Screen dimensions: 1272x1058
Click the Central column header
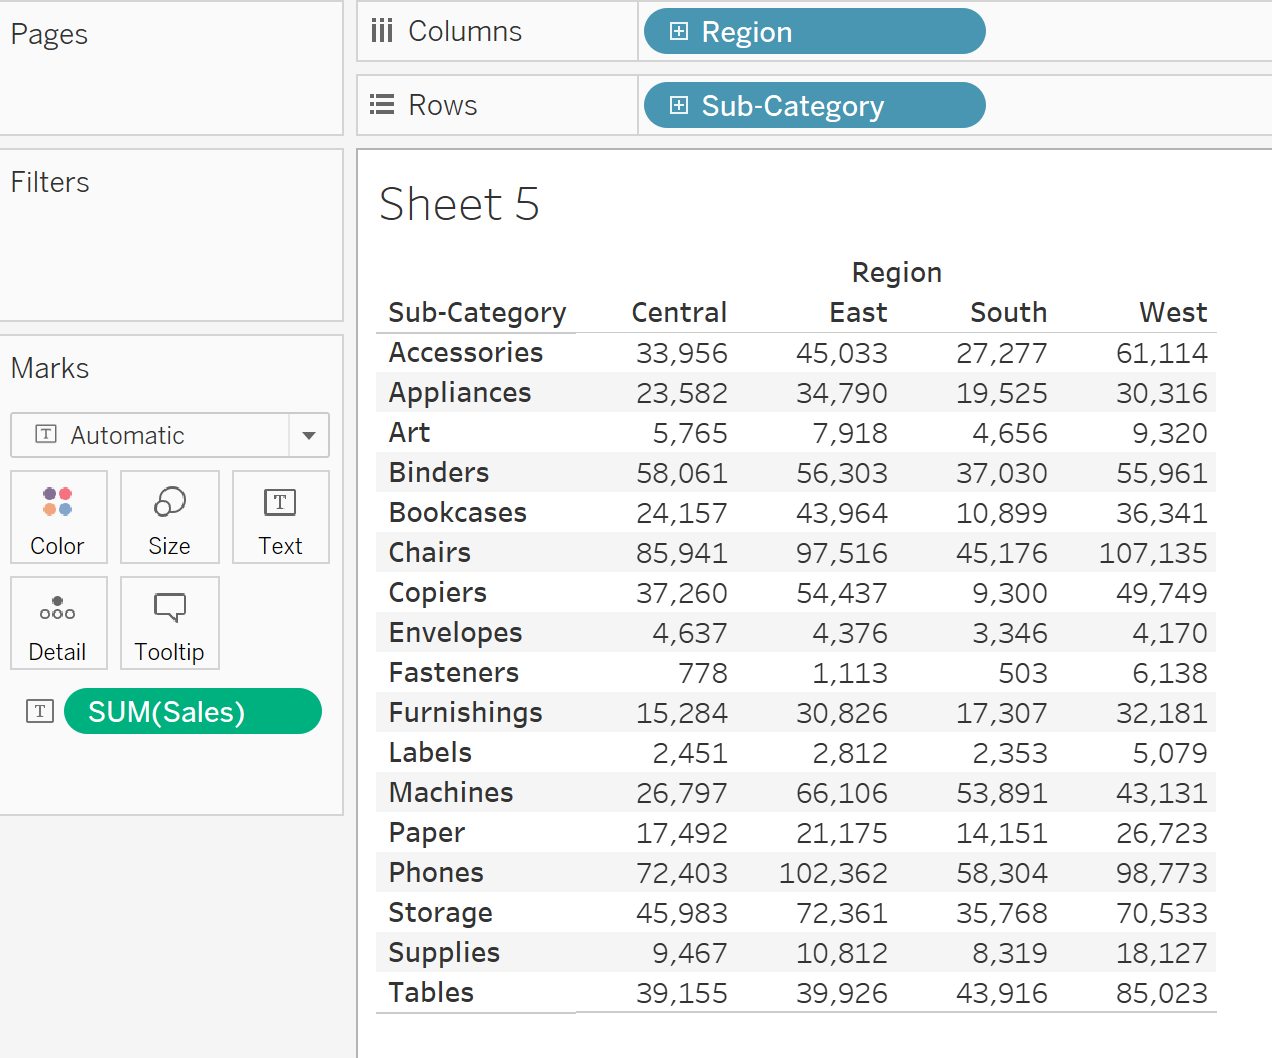pyautogui.click(x=679, y=312)
